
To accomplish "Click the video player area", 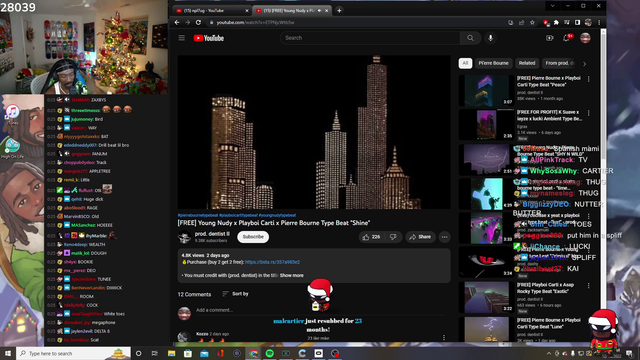I will 314,132.
